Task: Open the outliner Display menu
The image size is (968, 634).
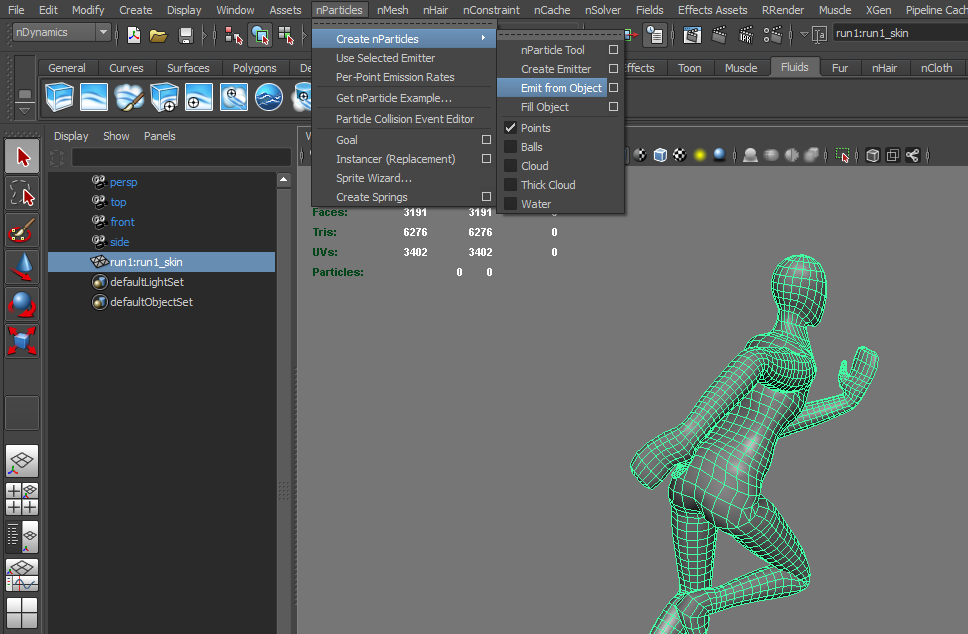Action: pos(71,136)
